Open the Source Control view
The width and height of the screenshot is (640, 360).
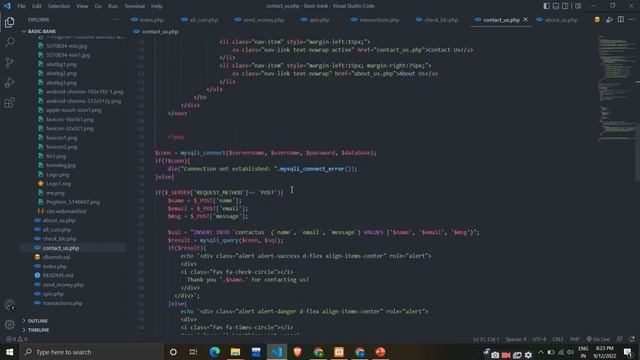[10, 62]
